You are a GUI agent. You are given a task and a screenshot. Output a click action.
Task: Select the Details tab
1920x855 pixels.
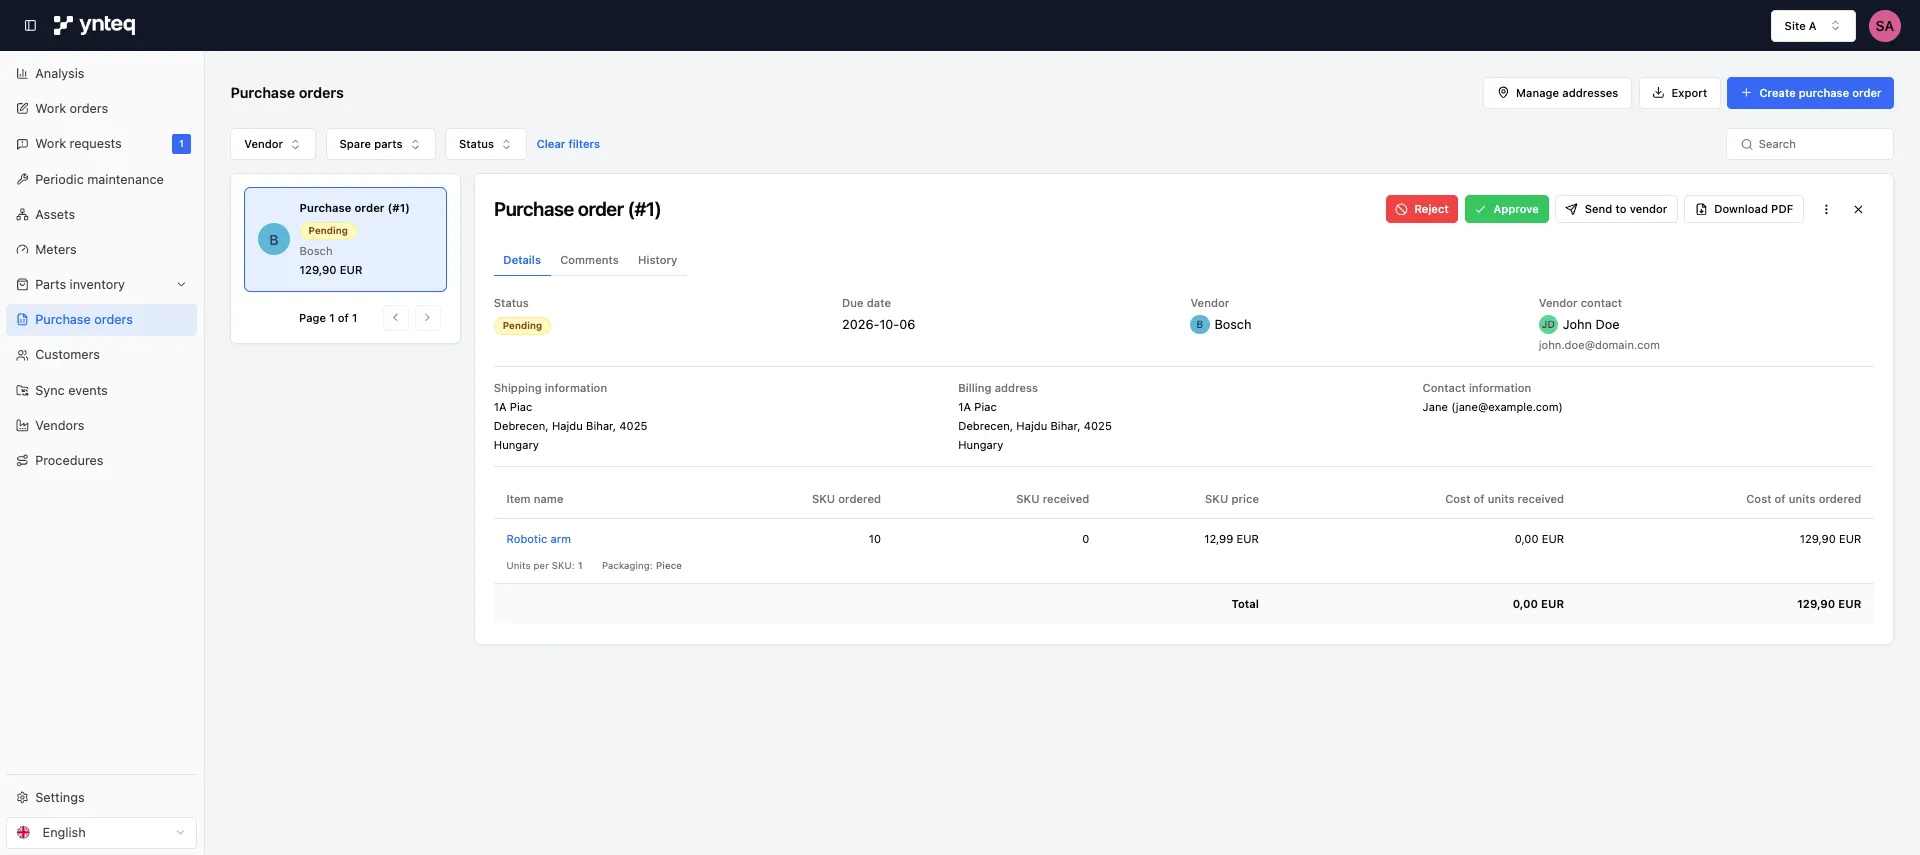522,260
